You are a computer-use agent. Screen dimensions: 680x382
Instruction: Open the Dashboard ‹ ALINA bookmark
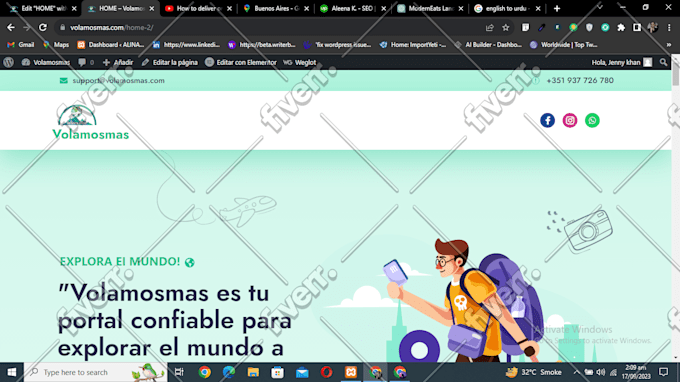point(111,45)
